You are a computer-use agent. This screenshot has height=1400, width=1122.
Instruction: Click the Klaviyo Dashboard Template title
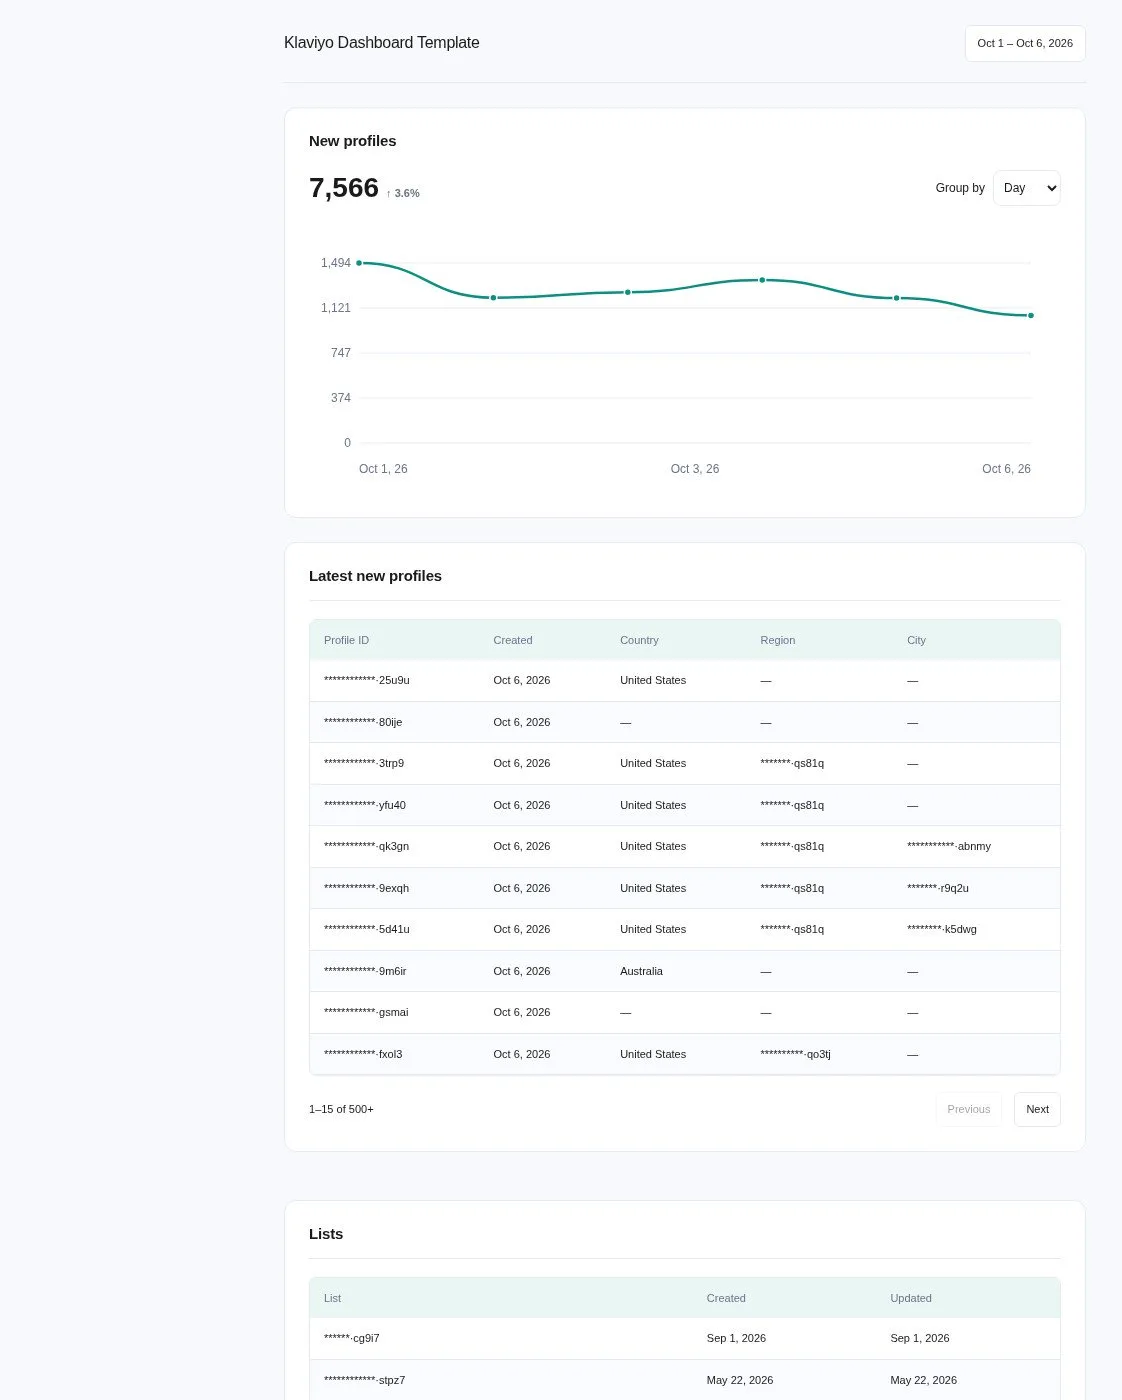click(382, 42)
